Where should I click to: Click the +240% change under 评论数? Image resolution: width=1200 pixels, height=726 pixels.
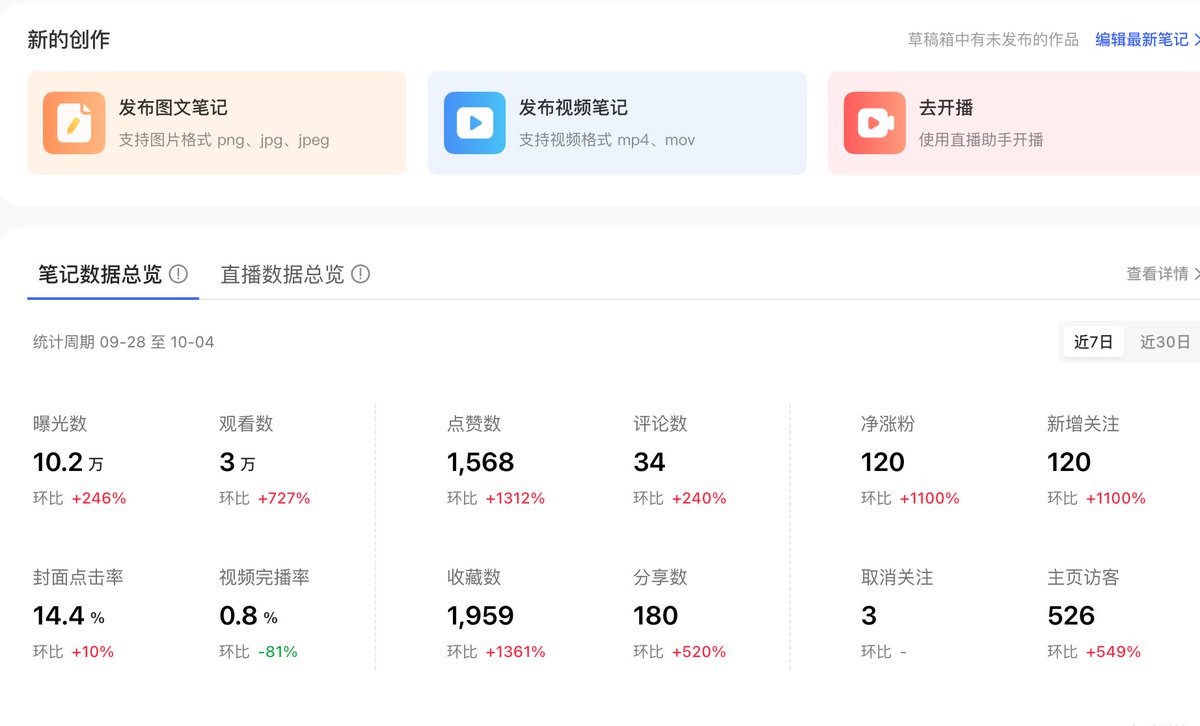click(x=699, y=498)
